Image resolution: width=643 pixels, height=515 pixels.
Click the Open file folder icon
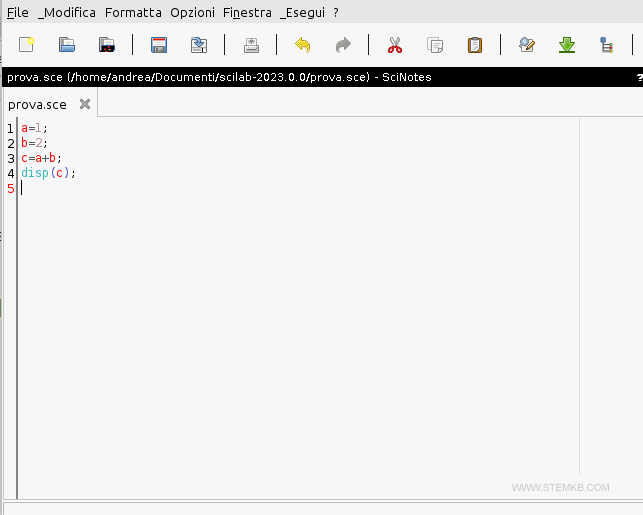tap(67, 45)
